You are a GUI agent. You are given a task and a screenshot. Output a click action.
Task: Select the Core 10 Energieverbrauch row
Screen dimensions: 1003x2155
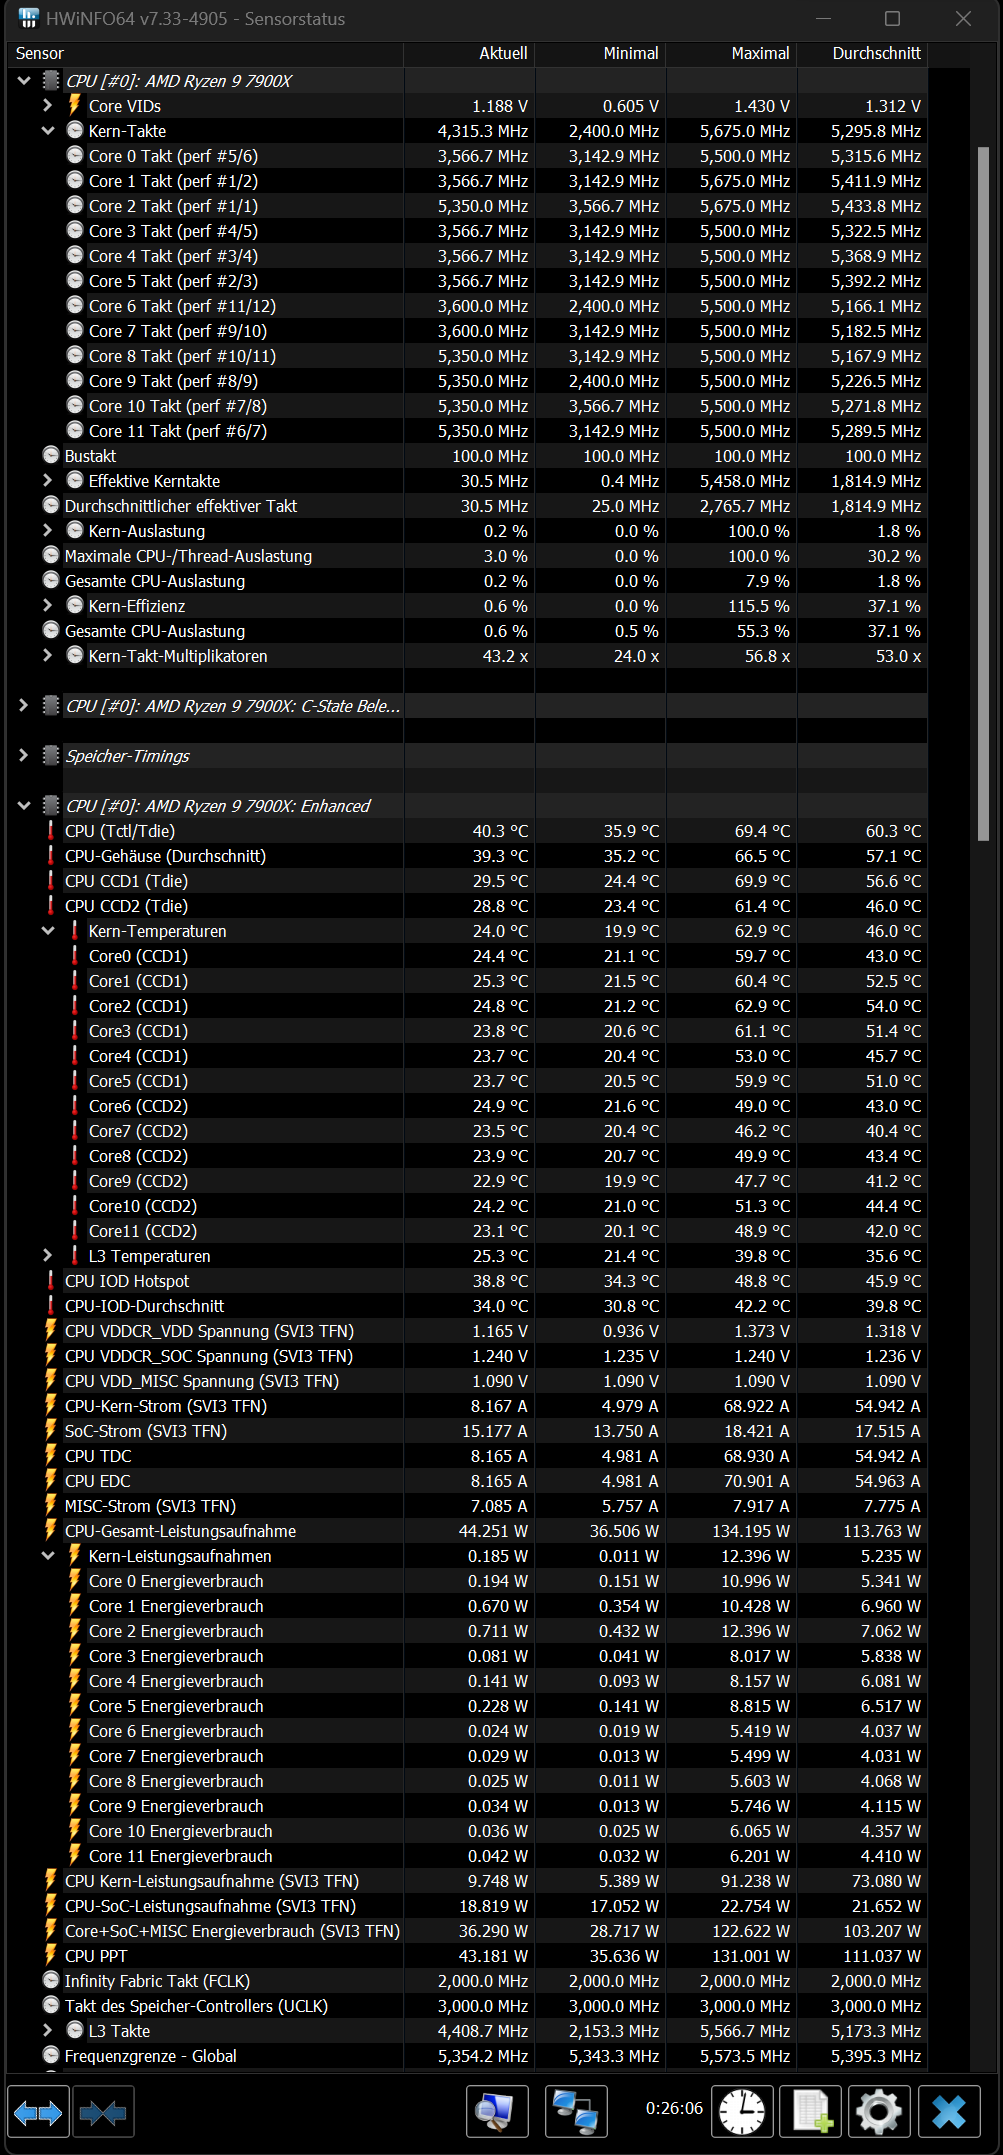click(x=467, y=1830)
